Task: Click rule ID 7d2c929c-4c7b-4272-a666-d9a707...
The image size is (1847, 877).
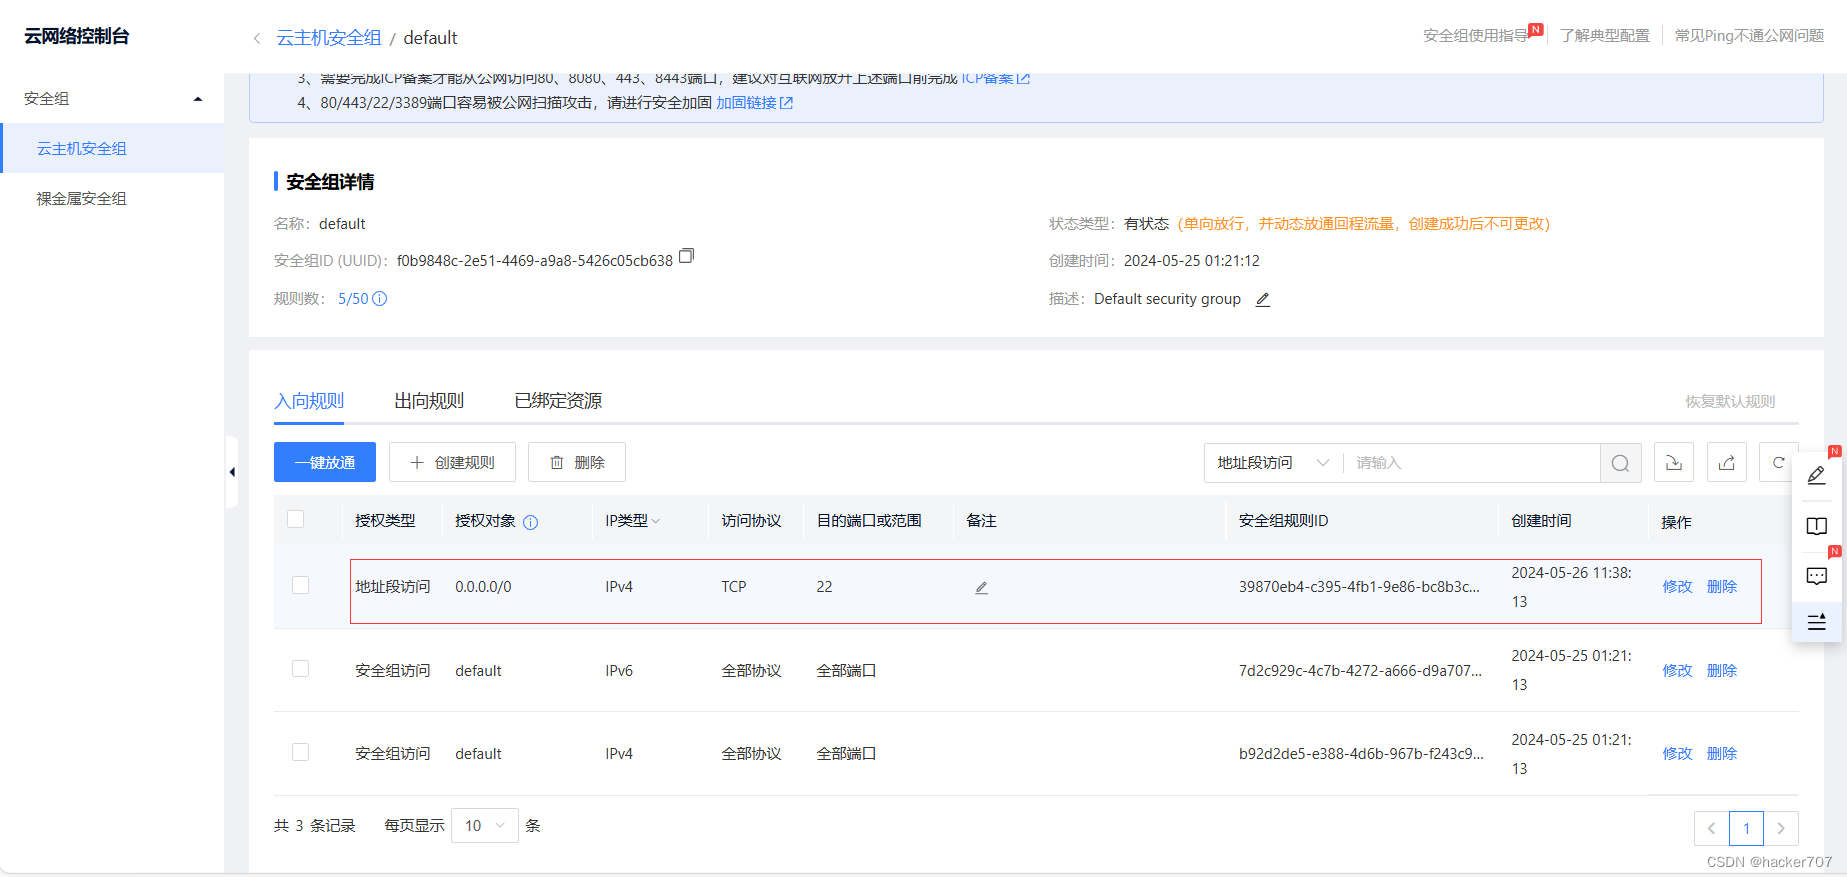Action: coord(1360,671)
